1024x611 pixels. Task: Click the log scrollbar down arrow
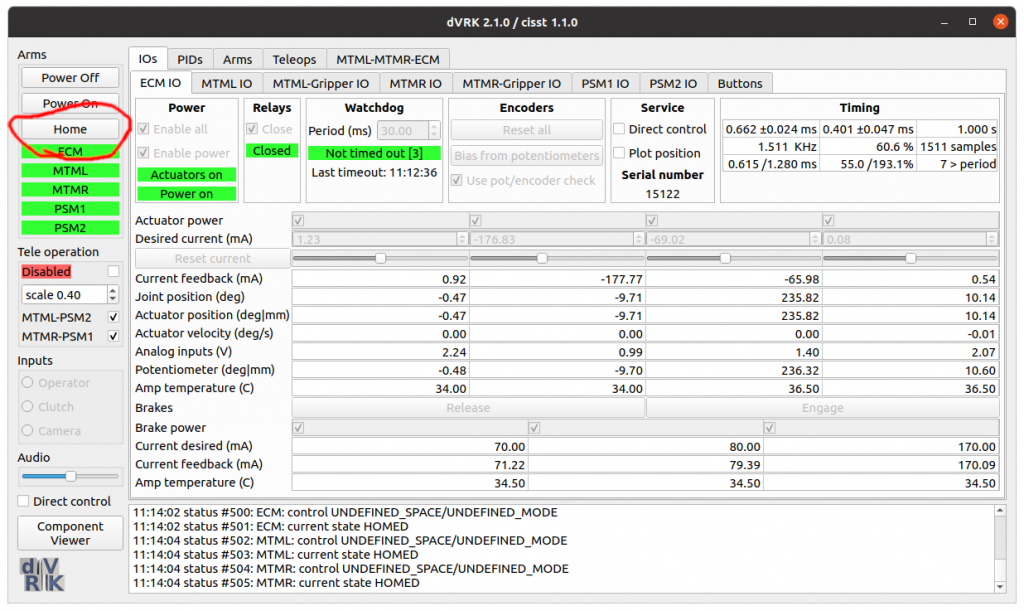[1000, 586]
